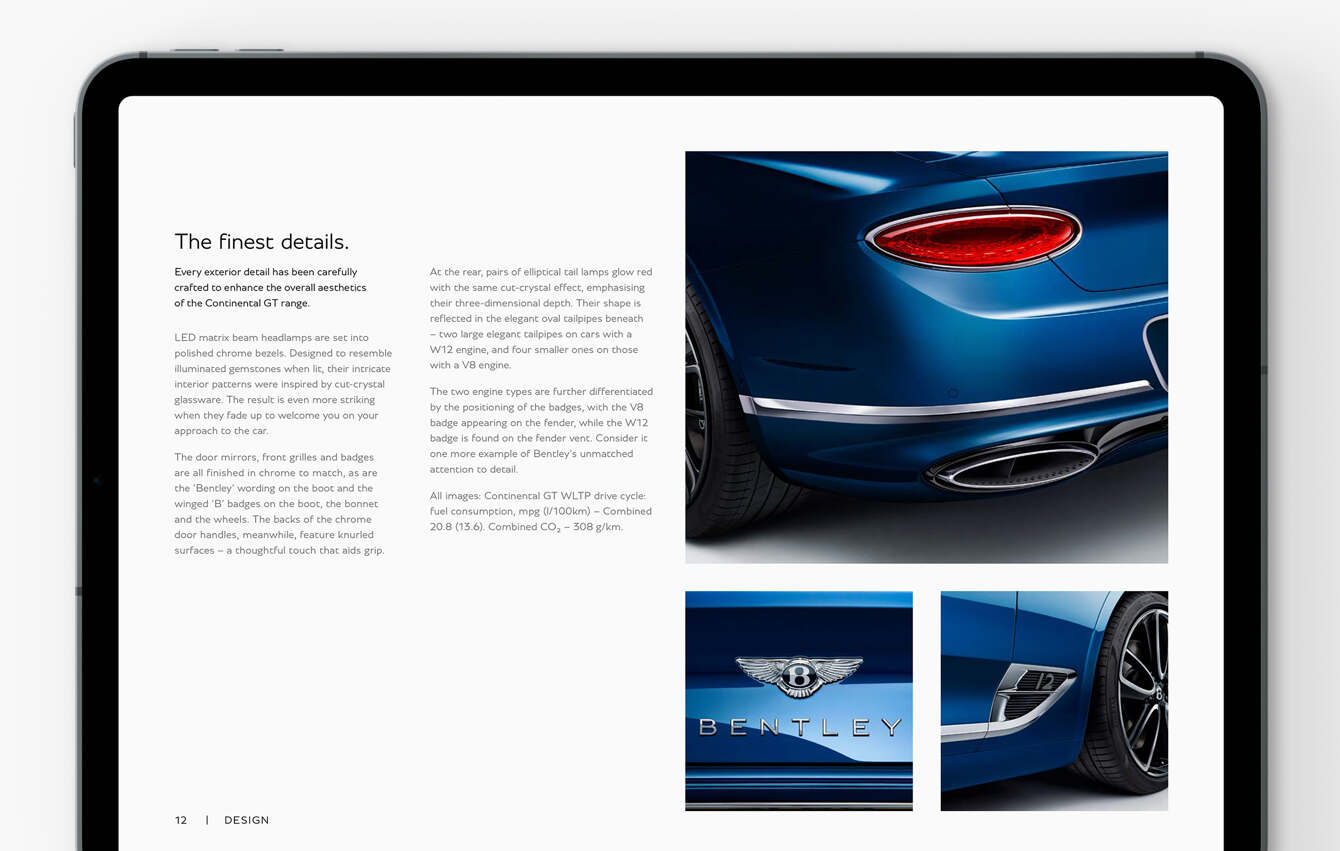
Task: Click the bold intro about exterior details
Action: [x=271, y=287]
